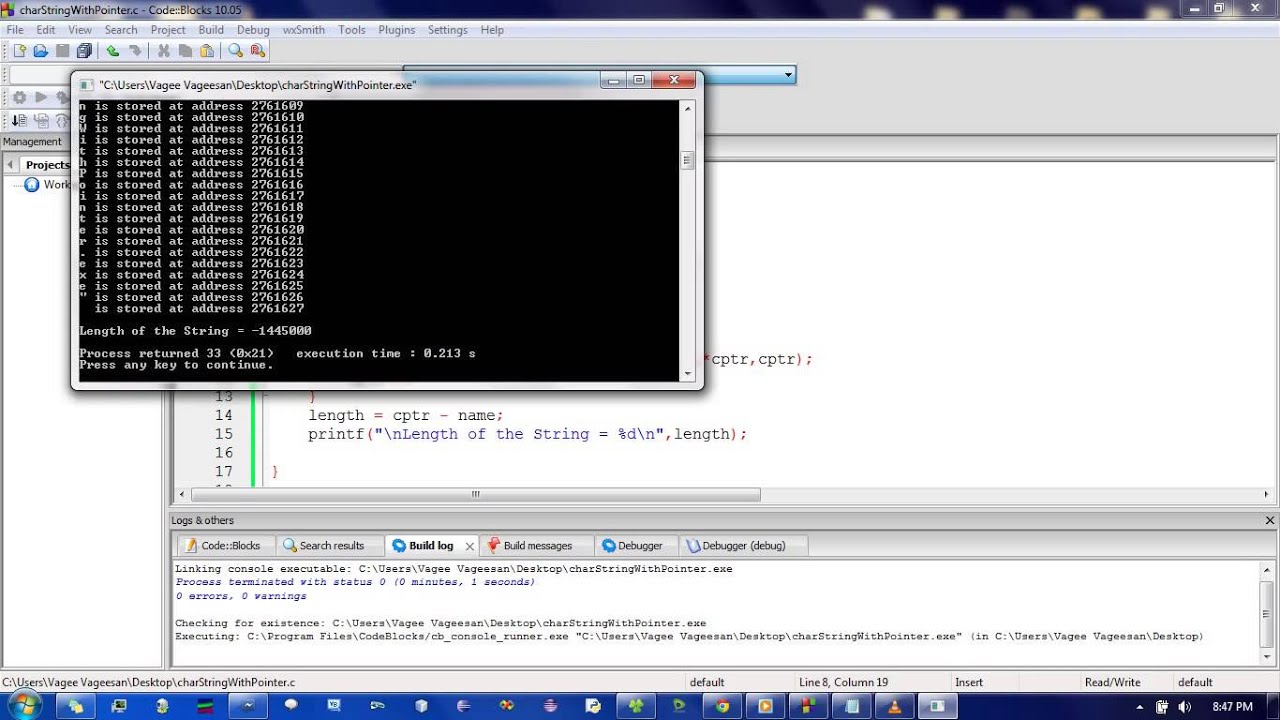This screenshot has height=720, width=1280.
Task: Open the Build menu
Action: (211, 30)
